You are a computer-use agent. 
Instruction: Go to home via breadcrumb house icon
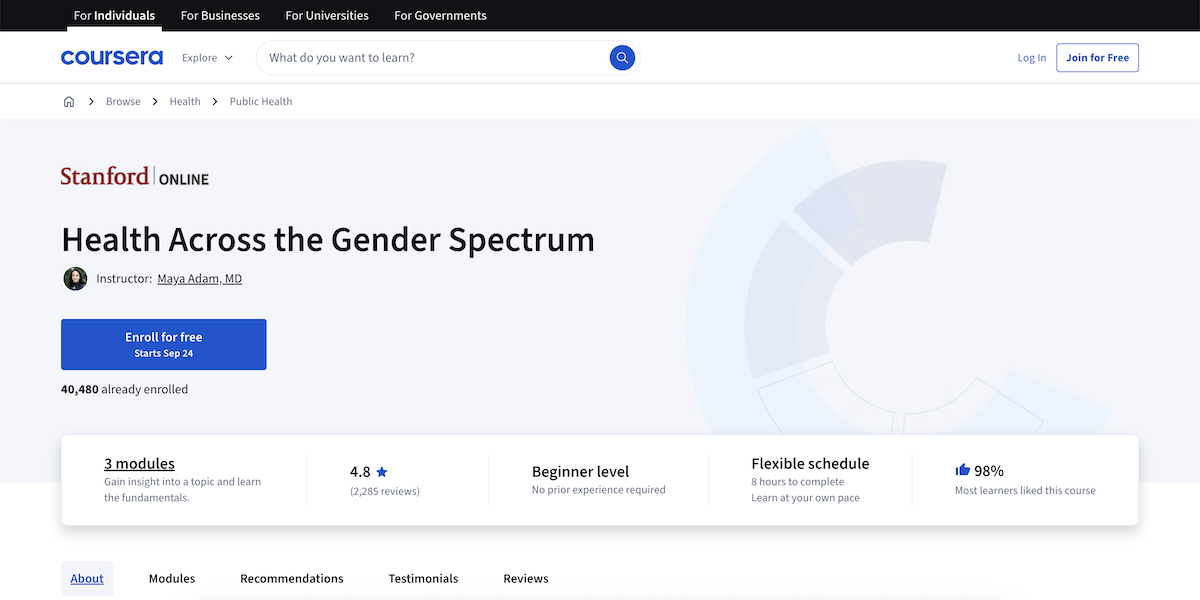pos(69,101)
